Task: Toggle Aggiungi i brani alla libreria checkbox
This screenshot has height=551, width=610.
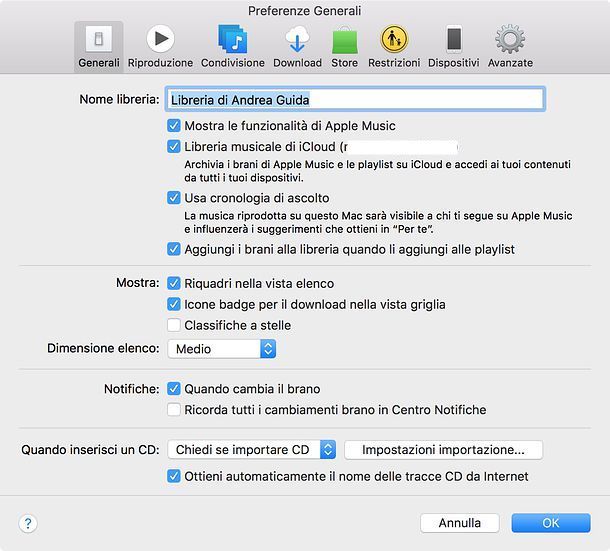Action: (174, 249)
